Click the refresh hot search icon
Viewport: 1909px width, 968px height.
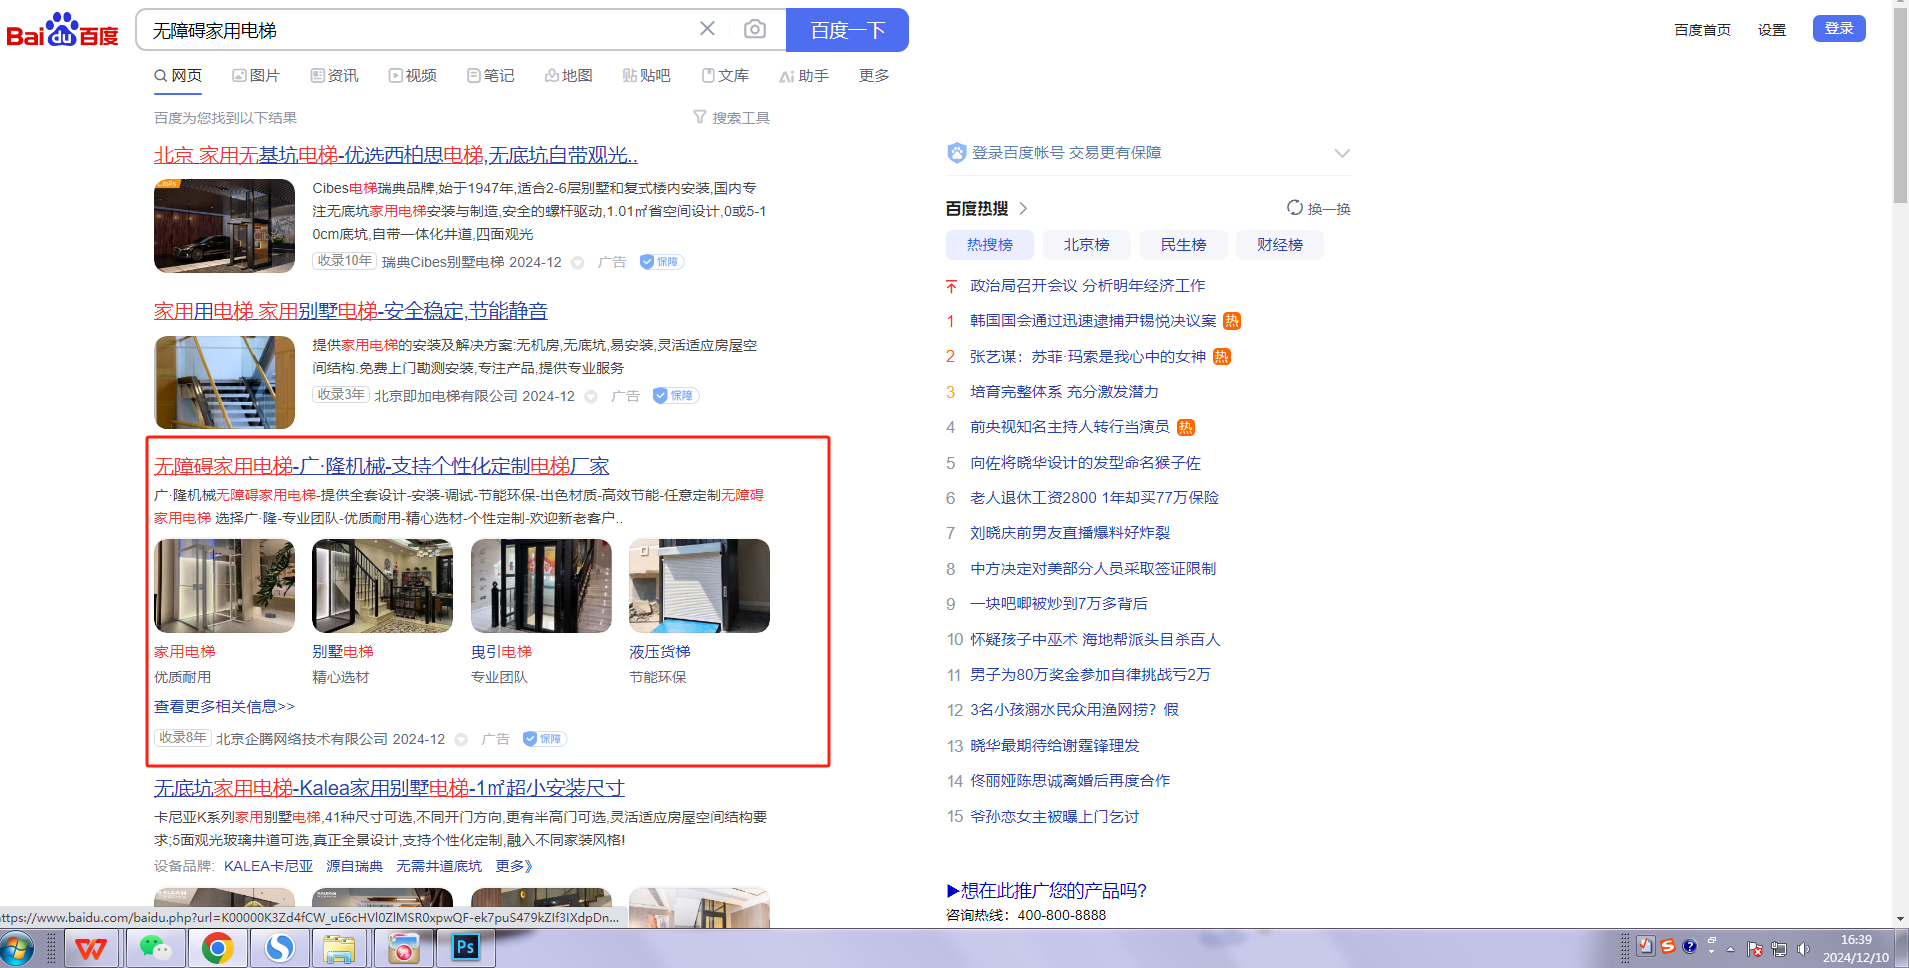(1295, 208)
